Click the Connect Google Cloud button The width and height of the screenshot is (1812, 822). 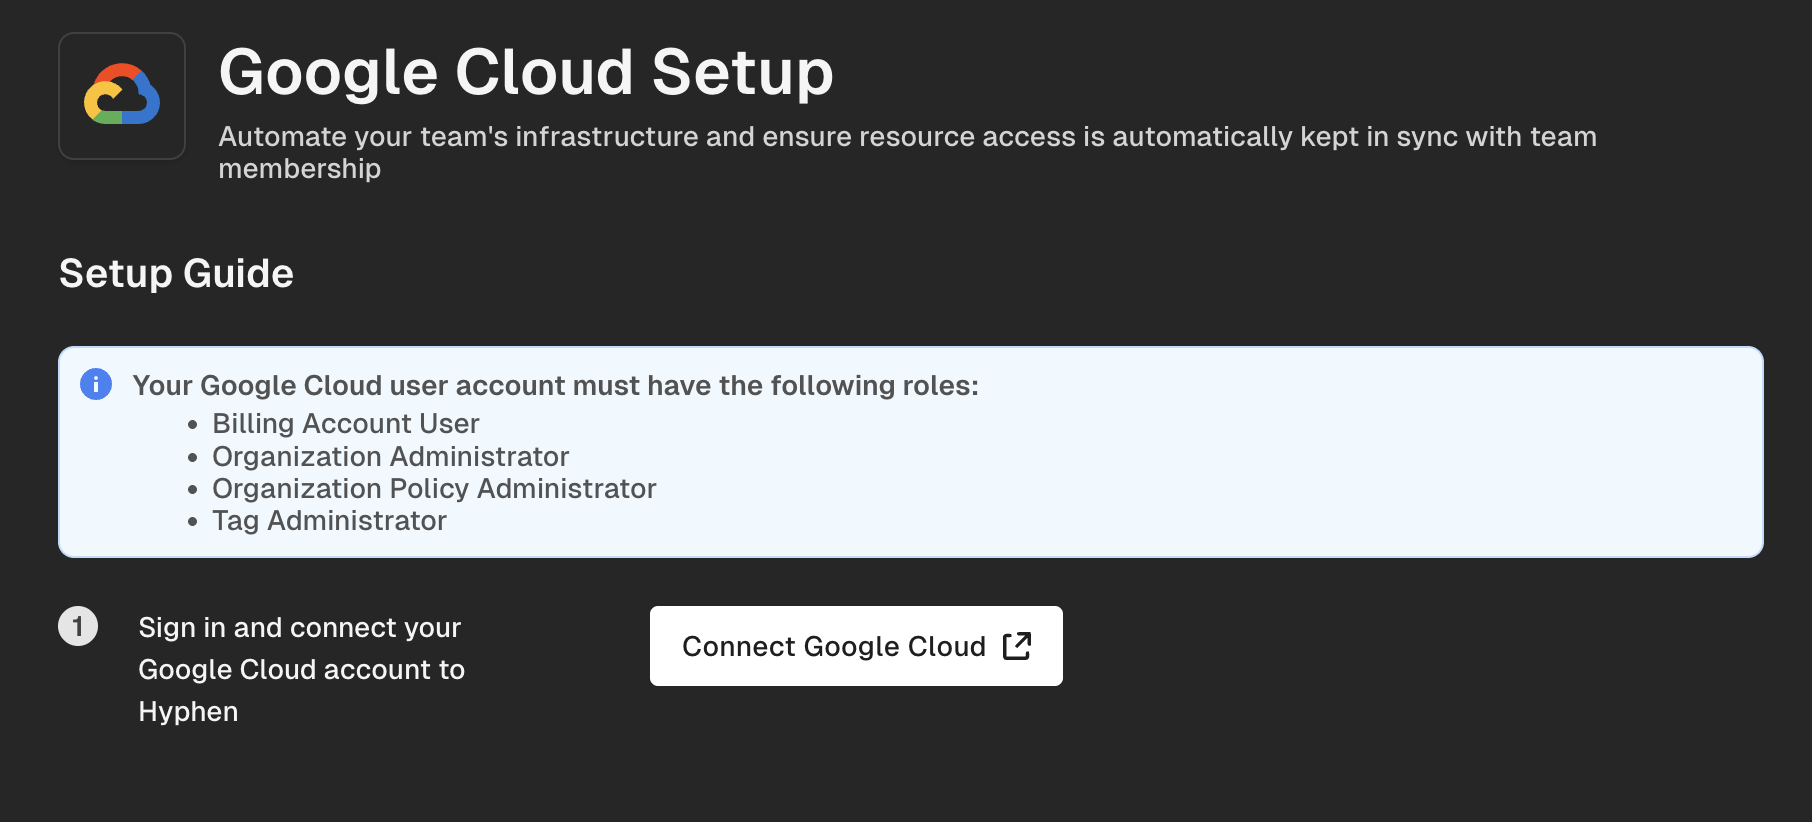856,646
